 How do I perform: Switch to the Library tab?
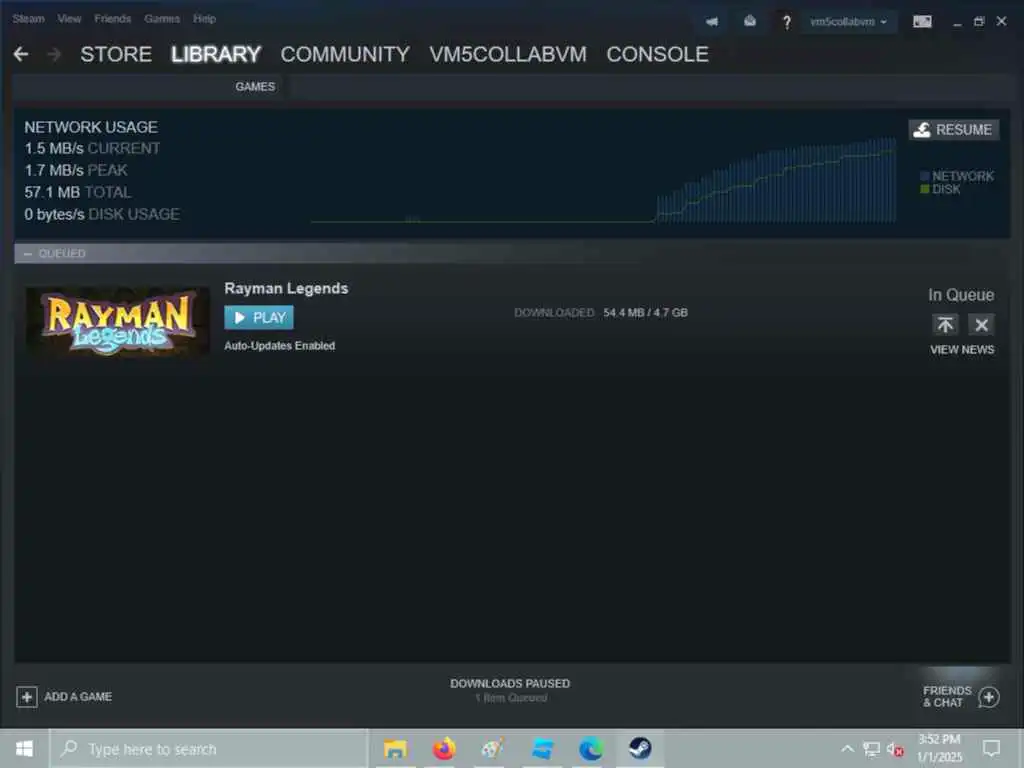tap(216, 54)
